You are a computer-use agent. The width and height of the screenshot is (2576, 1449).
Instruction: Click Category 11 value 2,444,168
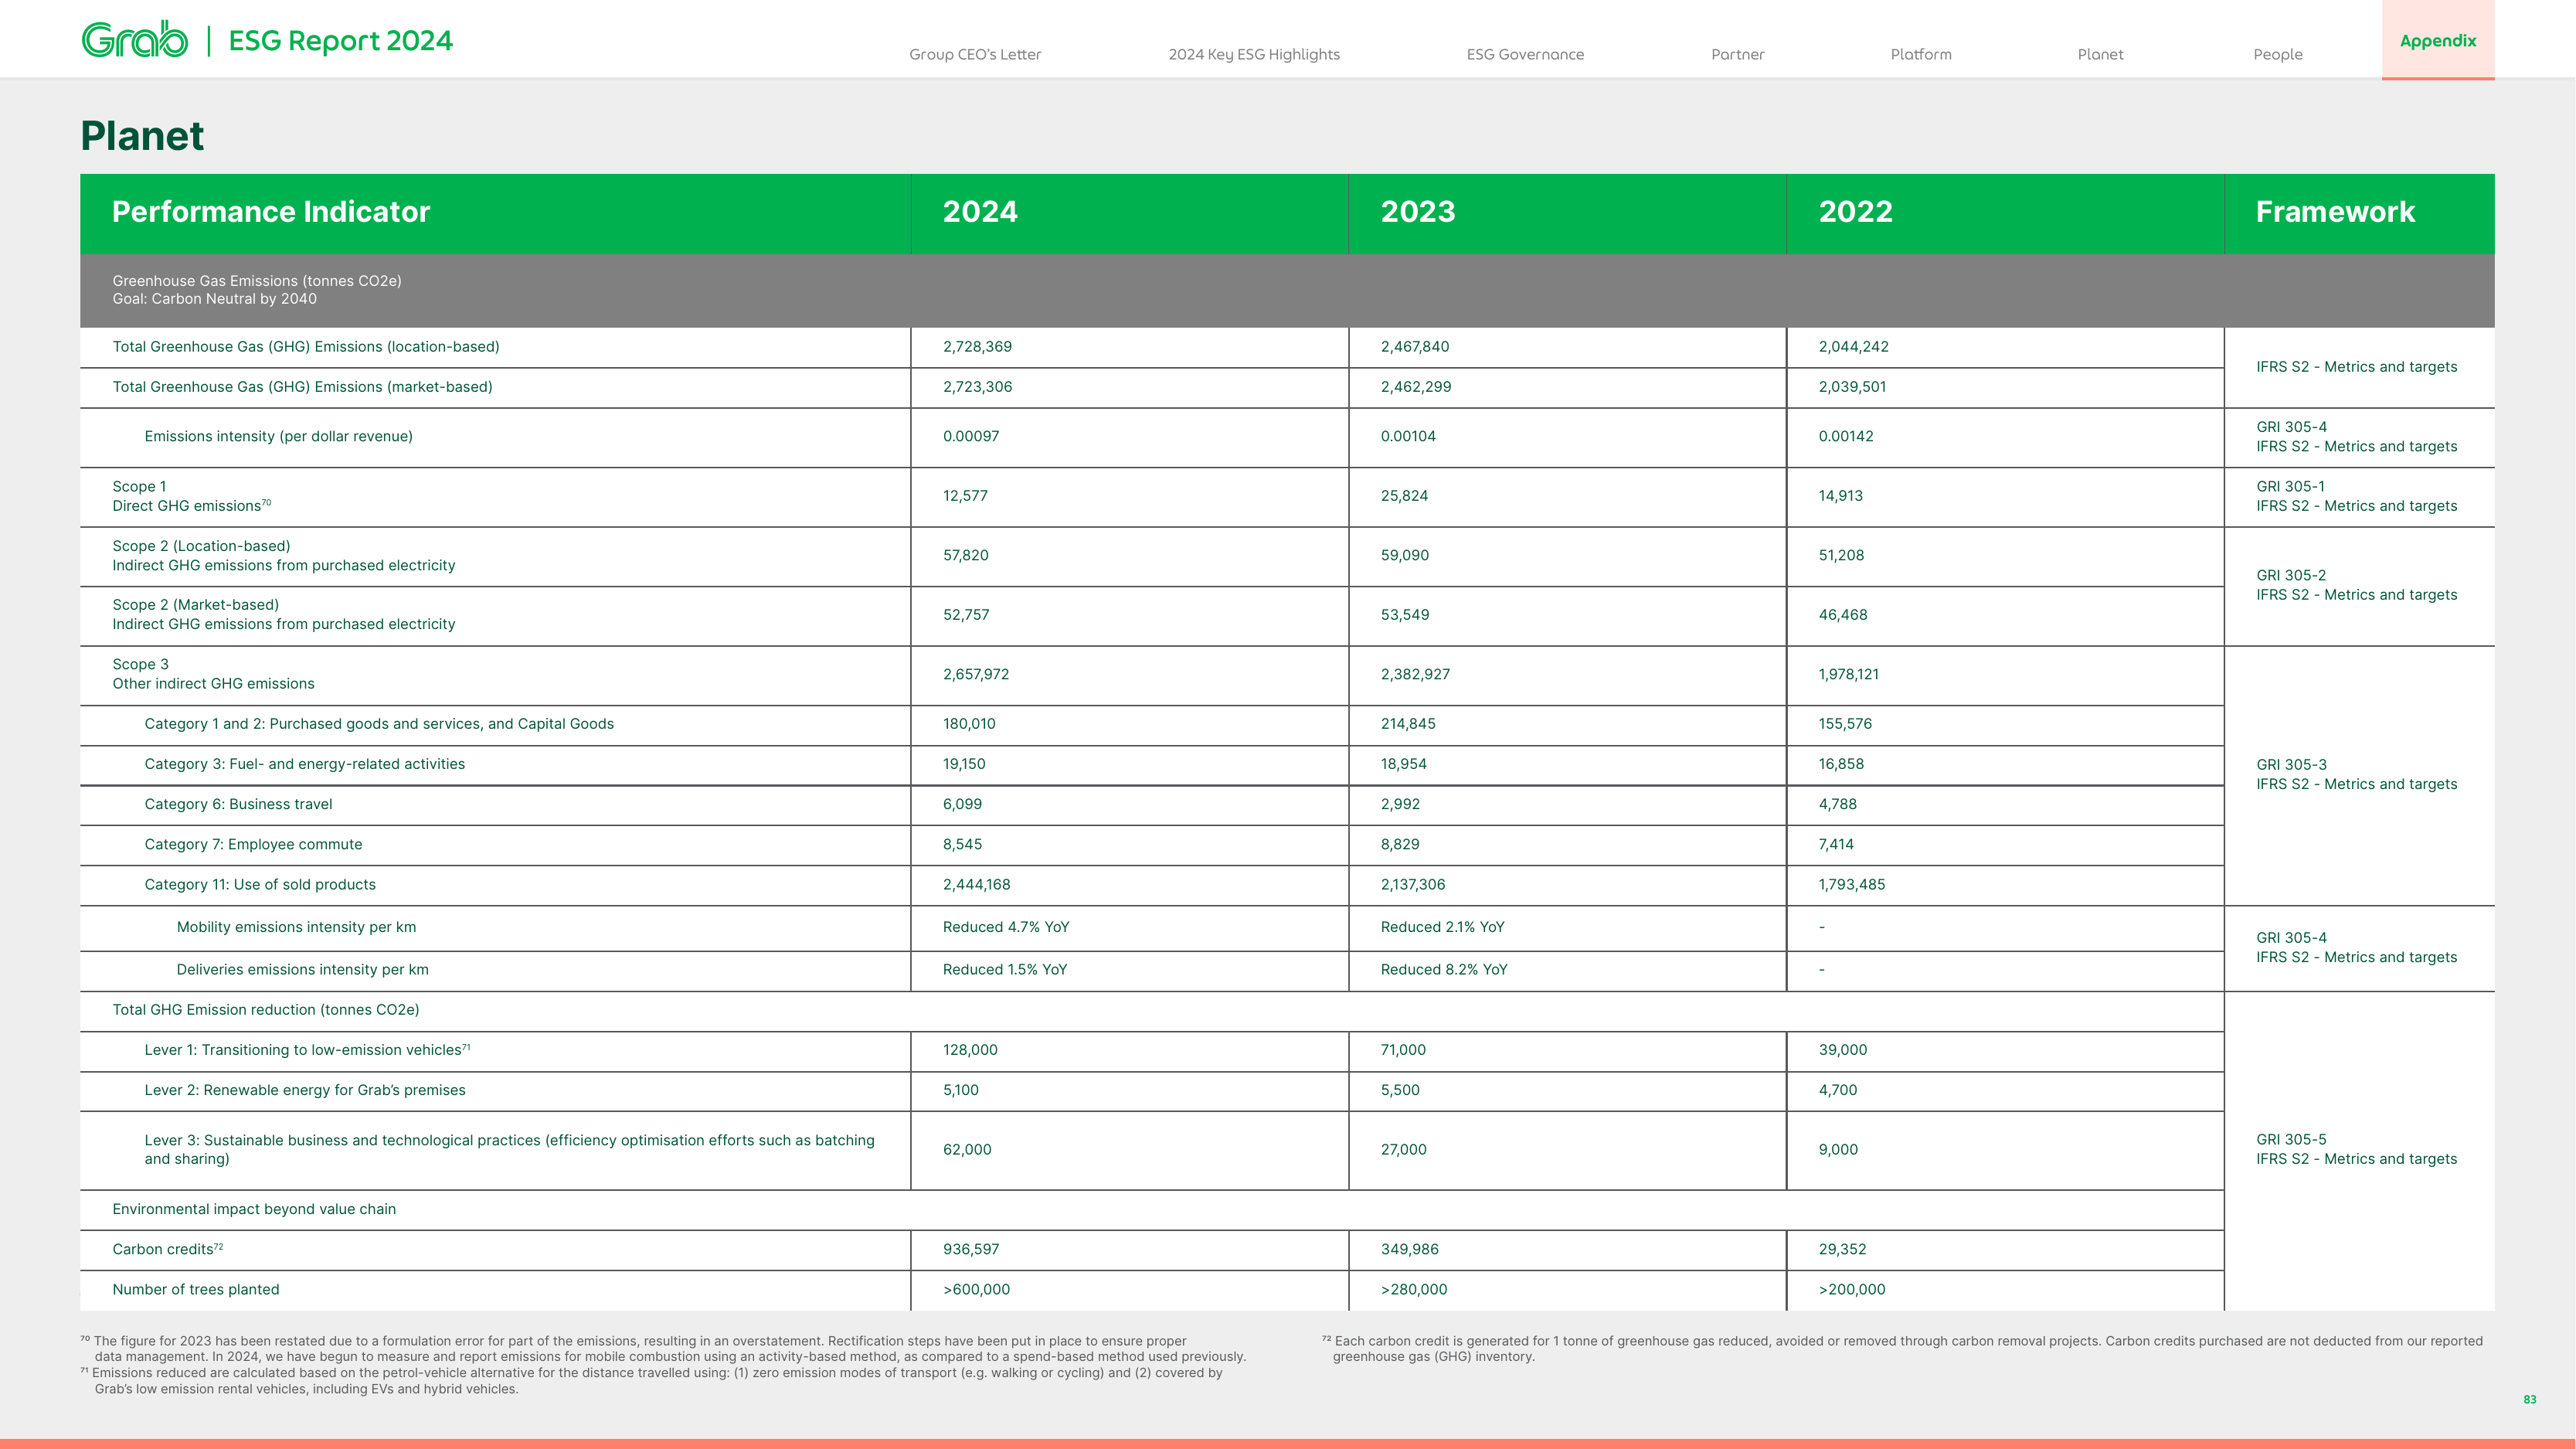click(x=976, y=884)
